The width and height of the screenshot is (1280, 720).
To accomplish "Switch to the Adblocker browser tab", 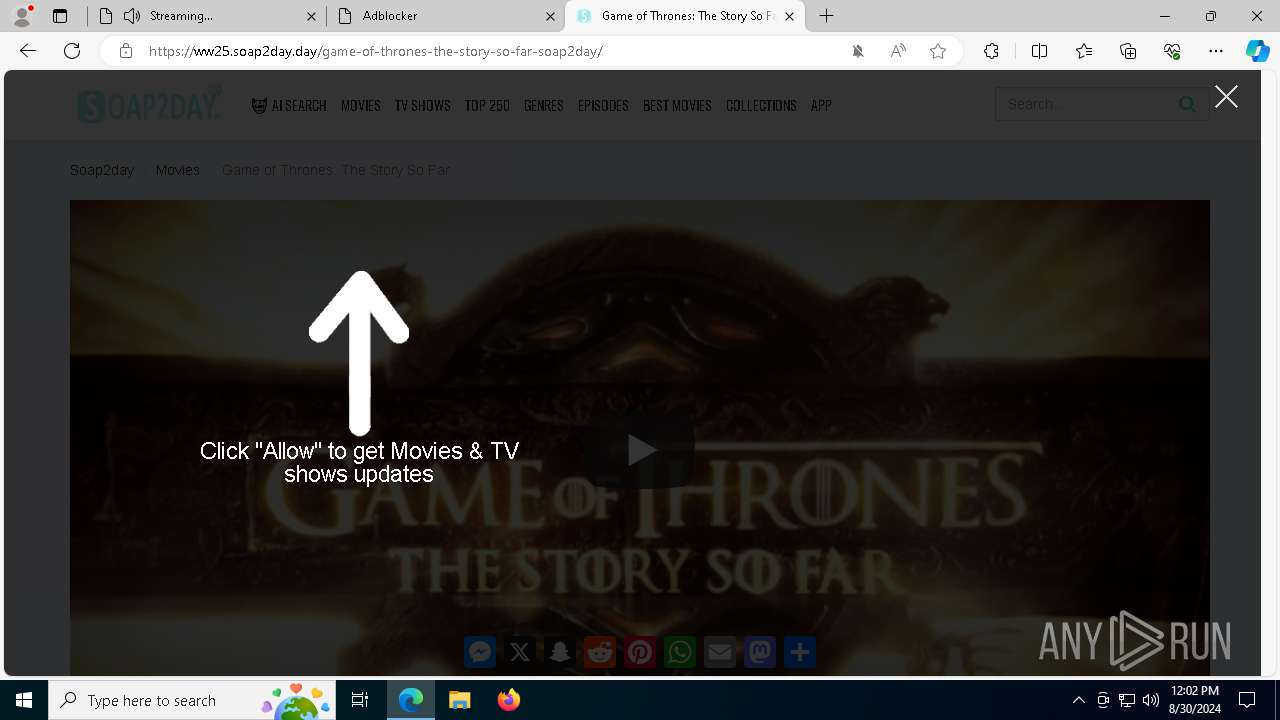I will pos(445,16).
